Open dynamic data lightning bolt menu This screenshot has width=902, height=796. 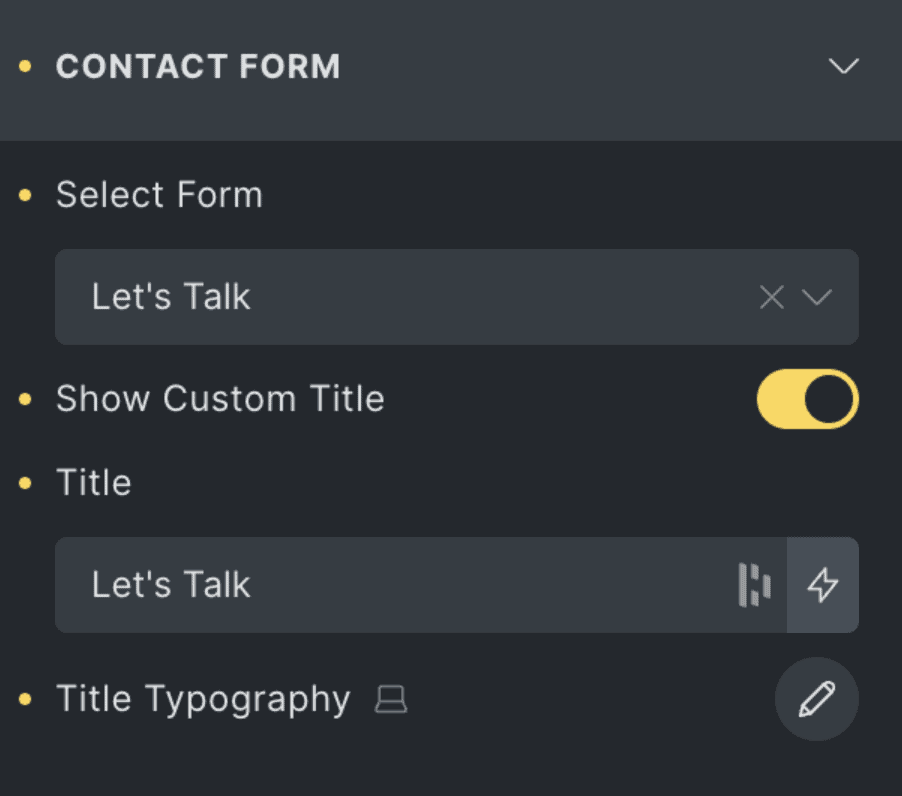[x=822, y=585]
